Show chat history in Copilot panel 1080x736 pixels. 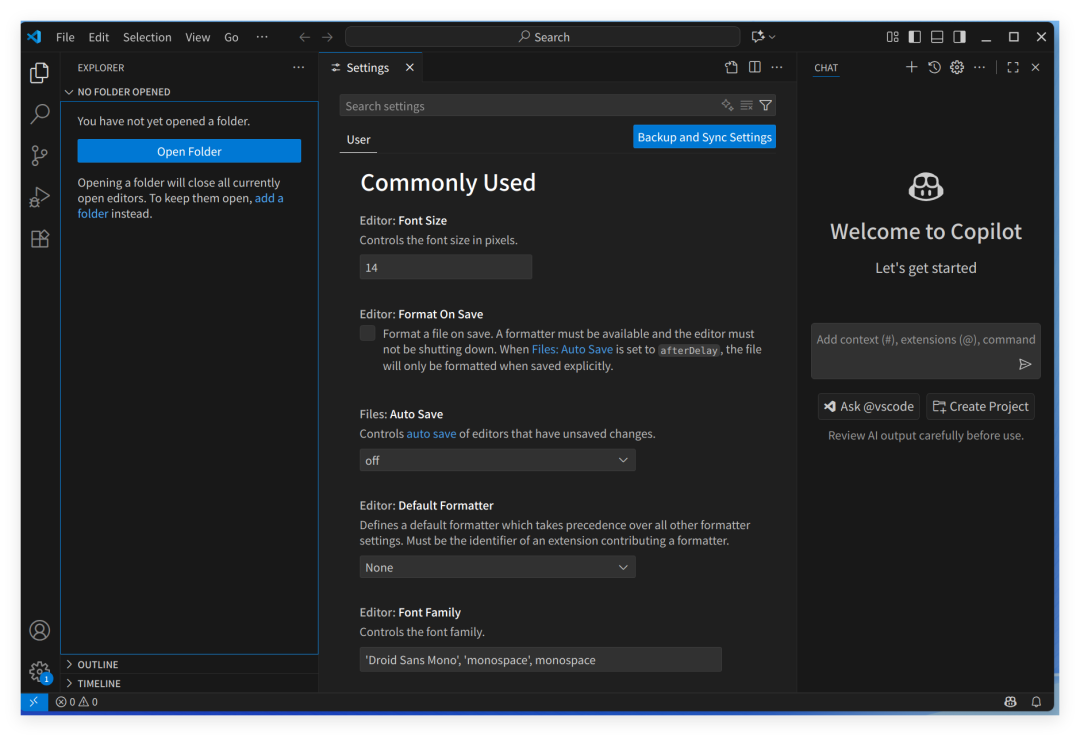[x=934, y=68]
